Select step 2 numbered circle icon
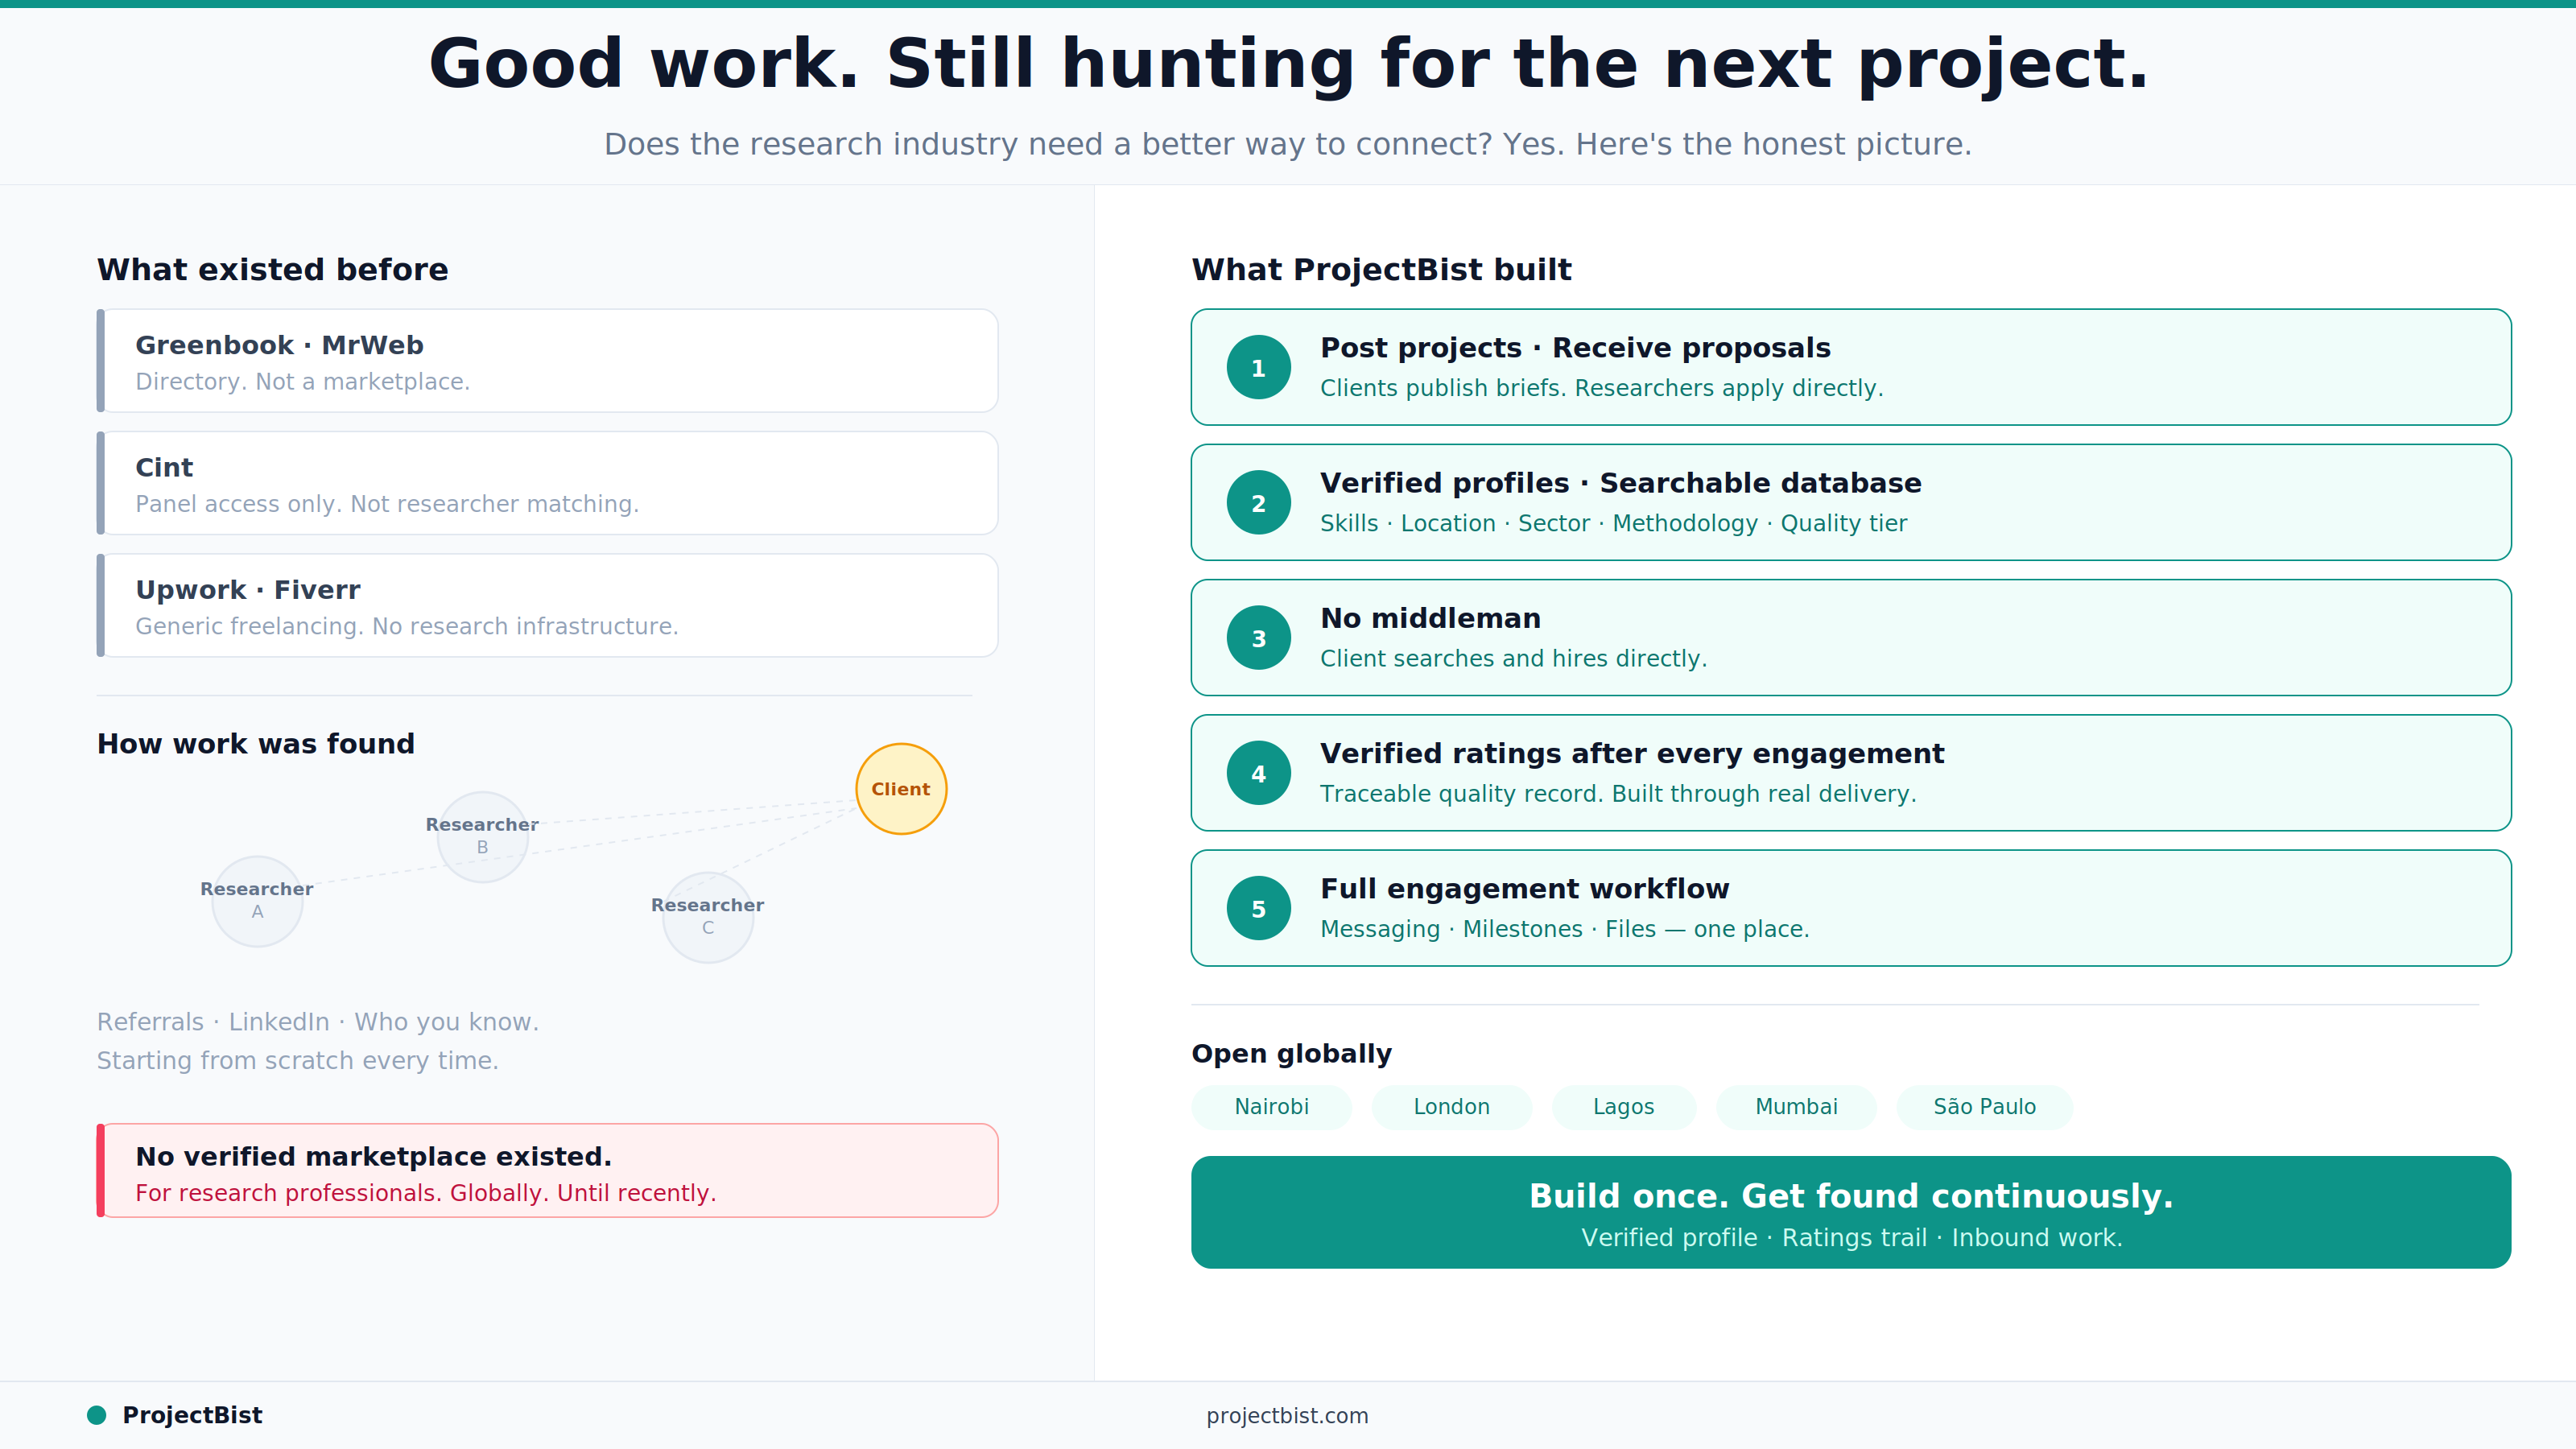 click(x=1258, y=502)
